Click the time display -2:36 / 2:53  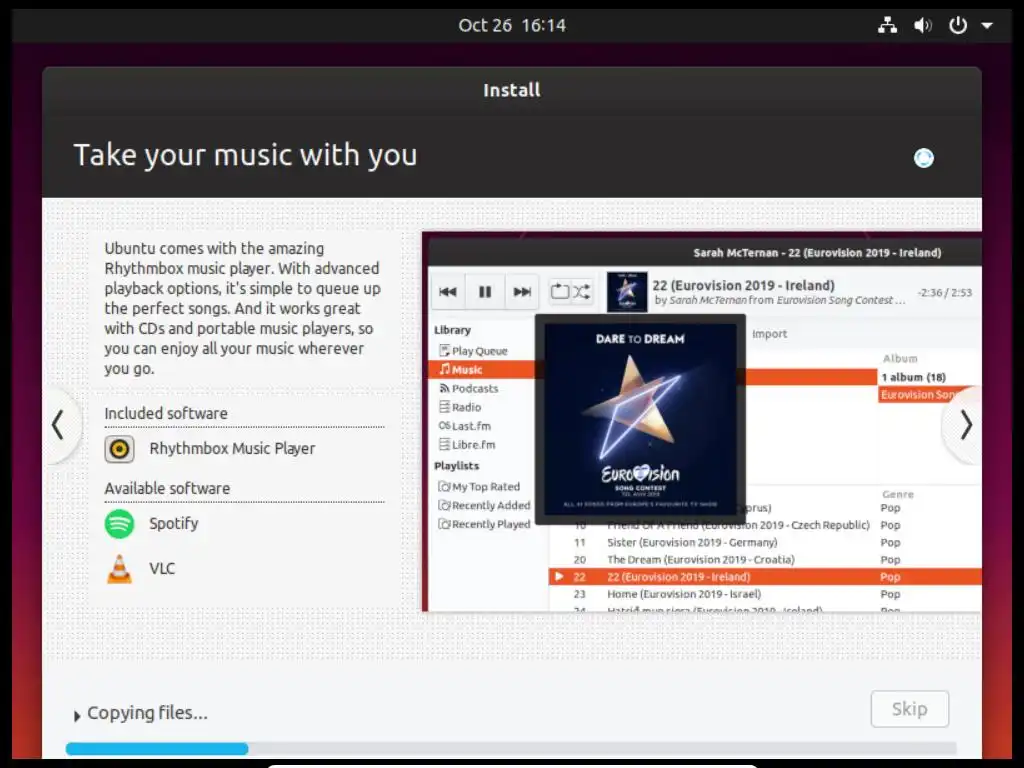point(944,293)
